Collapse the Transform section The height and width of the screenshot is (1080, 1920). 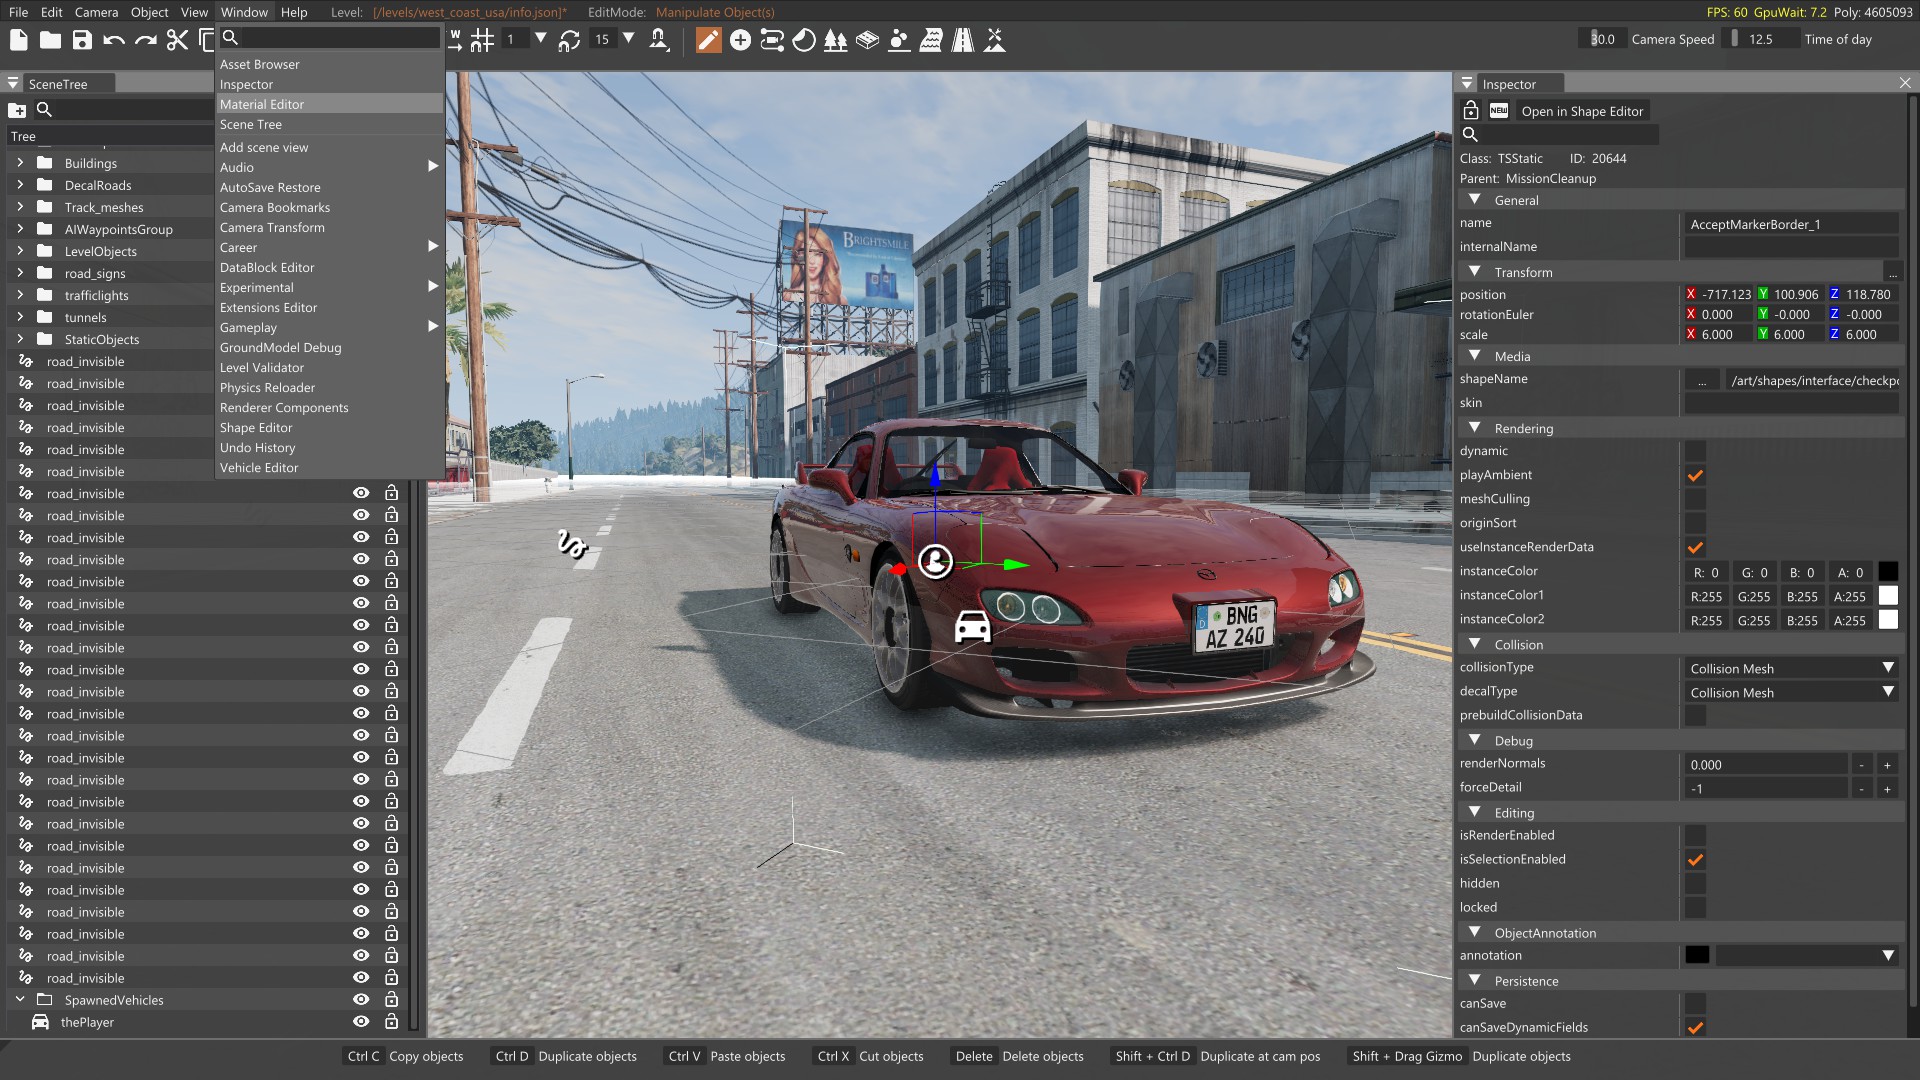point(1474,272)
